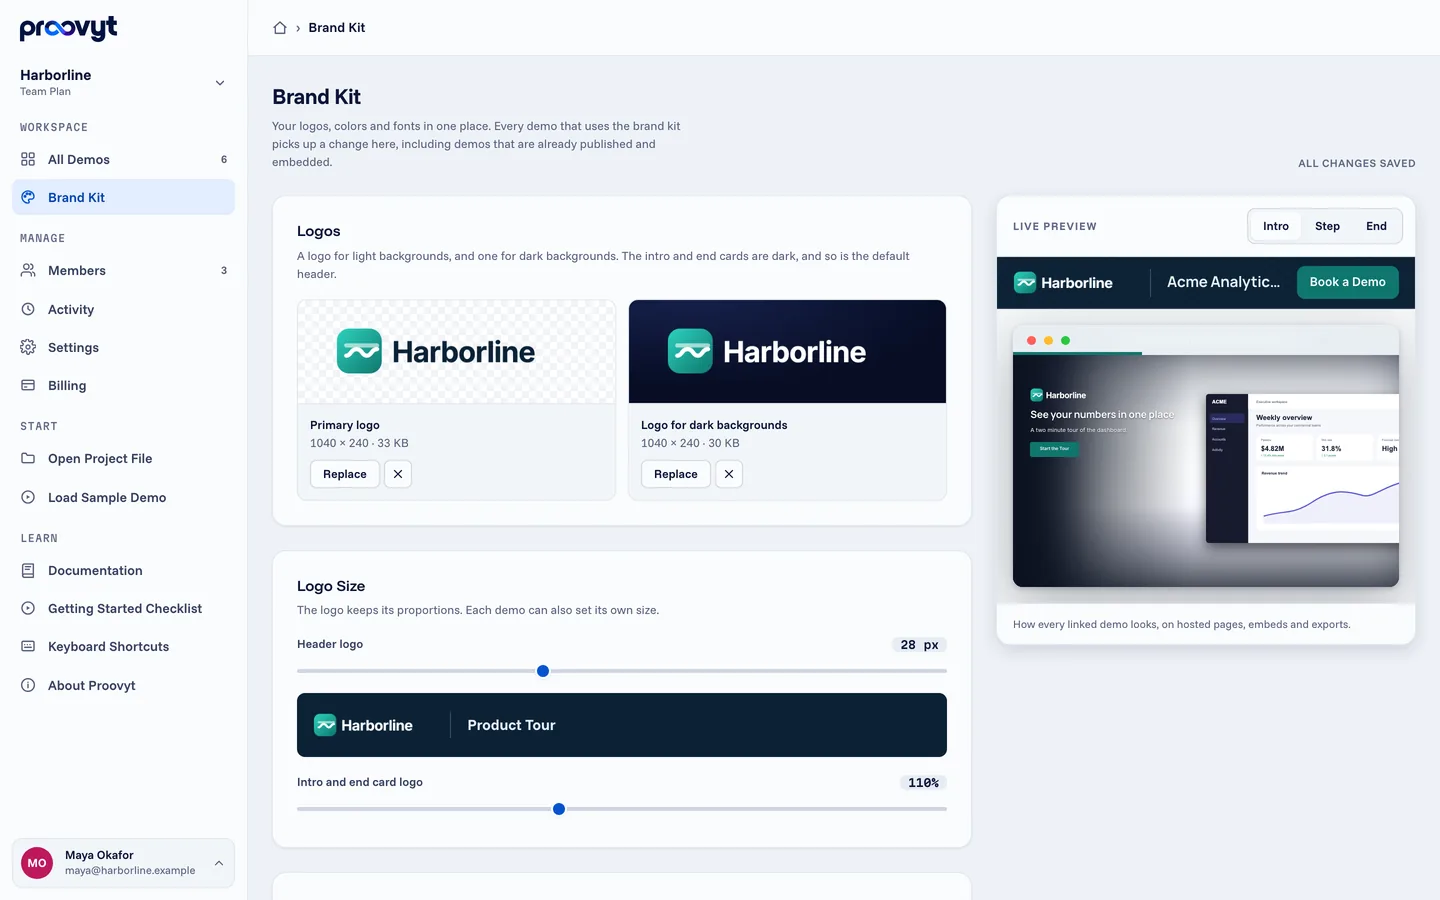Click the Billing card icon

(28, 385)
